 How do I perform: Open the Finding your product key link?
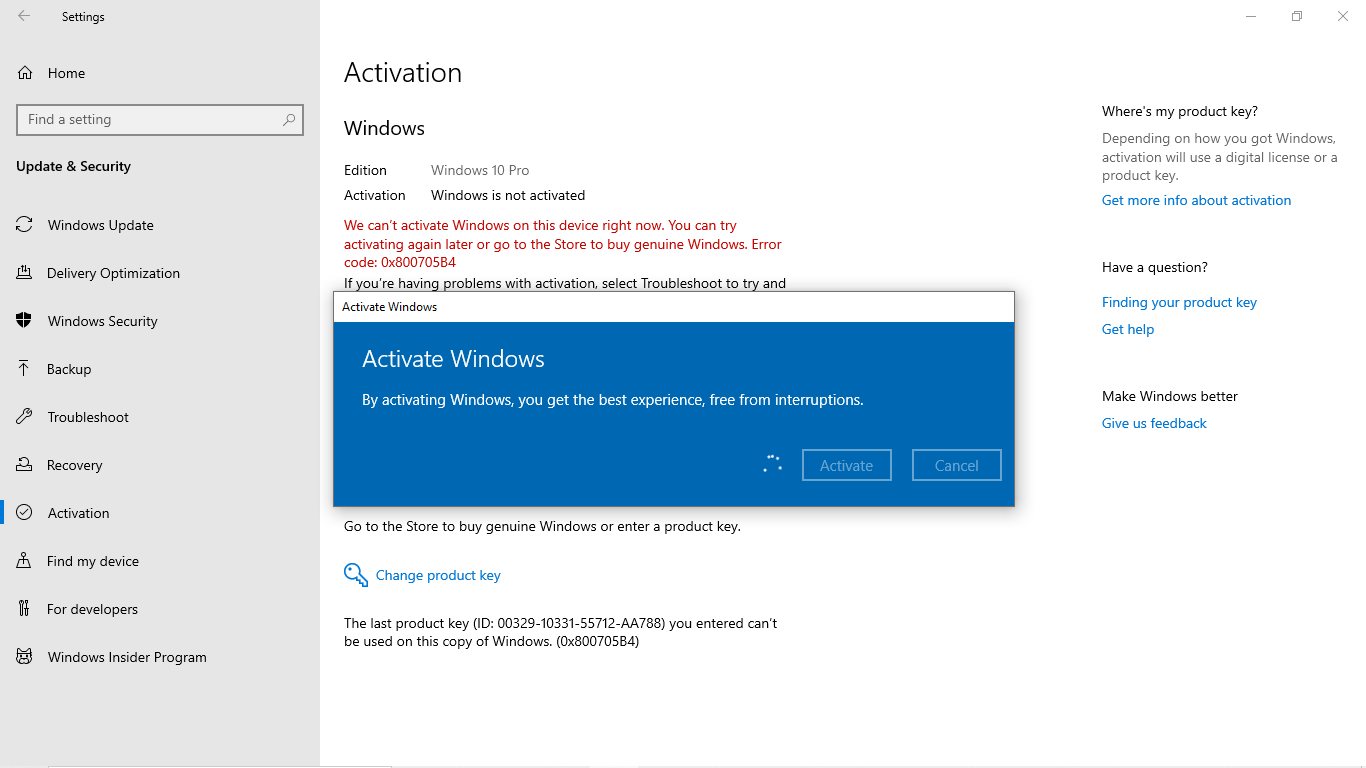click(x=1179, y=302)
